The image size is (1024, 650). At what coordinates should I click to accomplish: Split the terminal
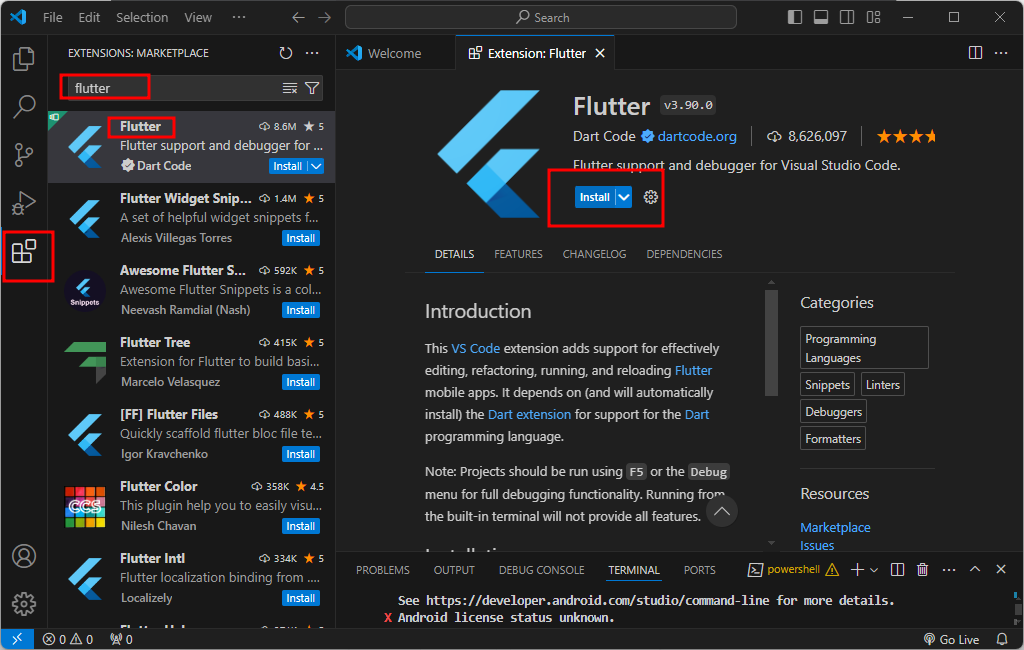897,570
